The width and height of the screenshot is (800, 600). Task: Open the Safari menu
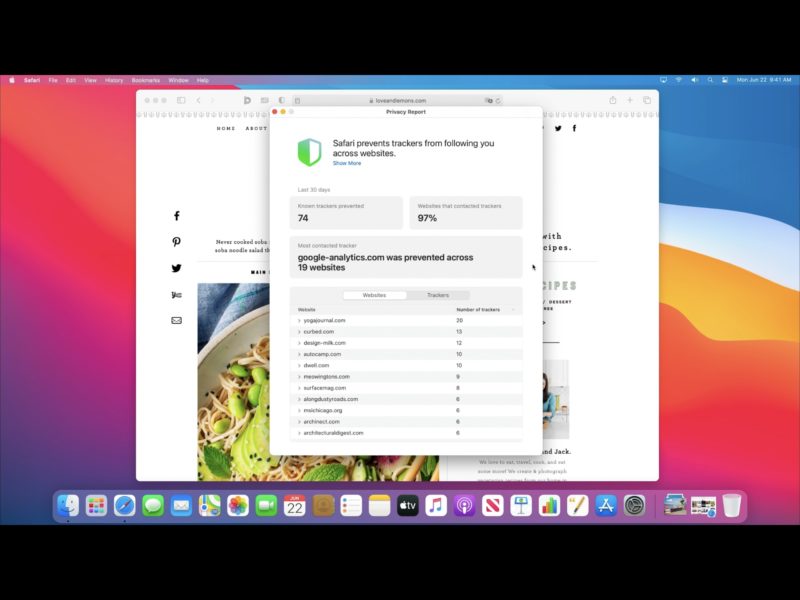pyautogui.click(x=32, y=80)
